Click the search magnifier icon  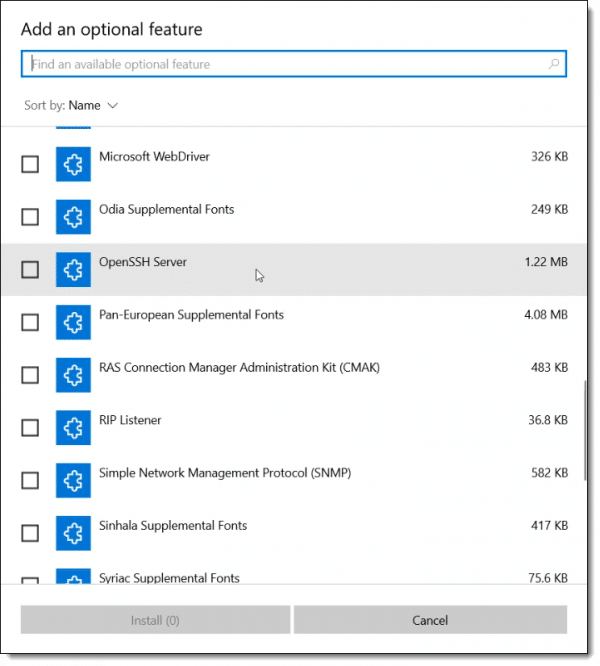tap(554, 64)
